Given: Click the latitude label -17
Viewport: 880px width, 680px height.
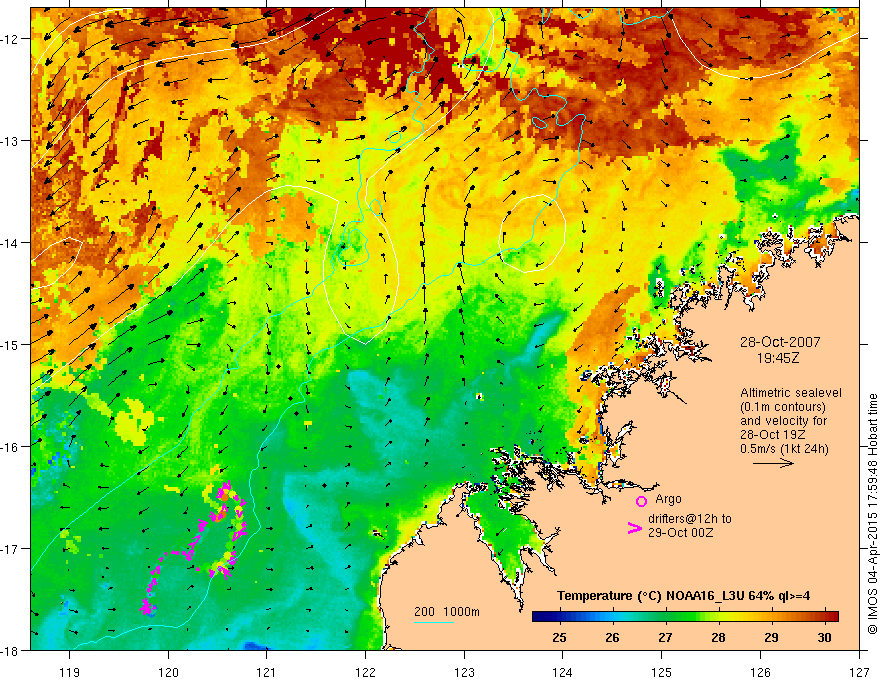Looking at the screenshot, I should point(11,549).
